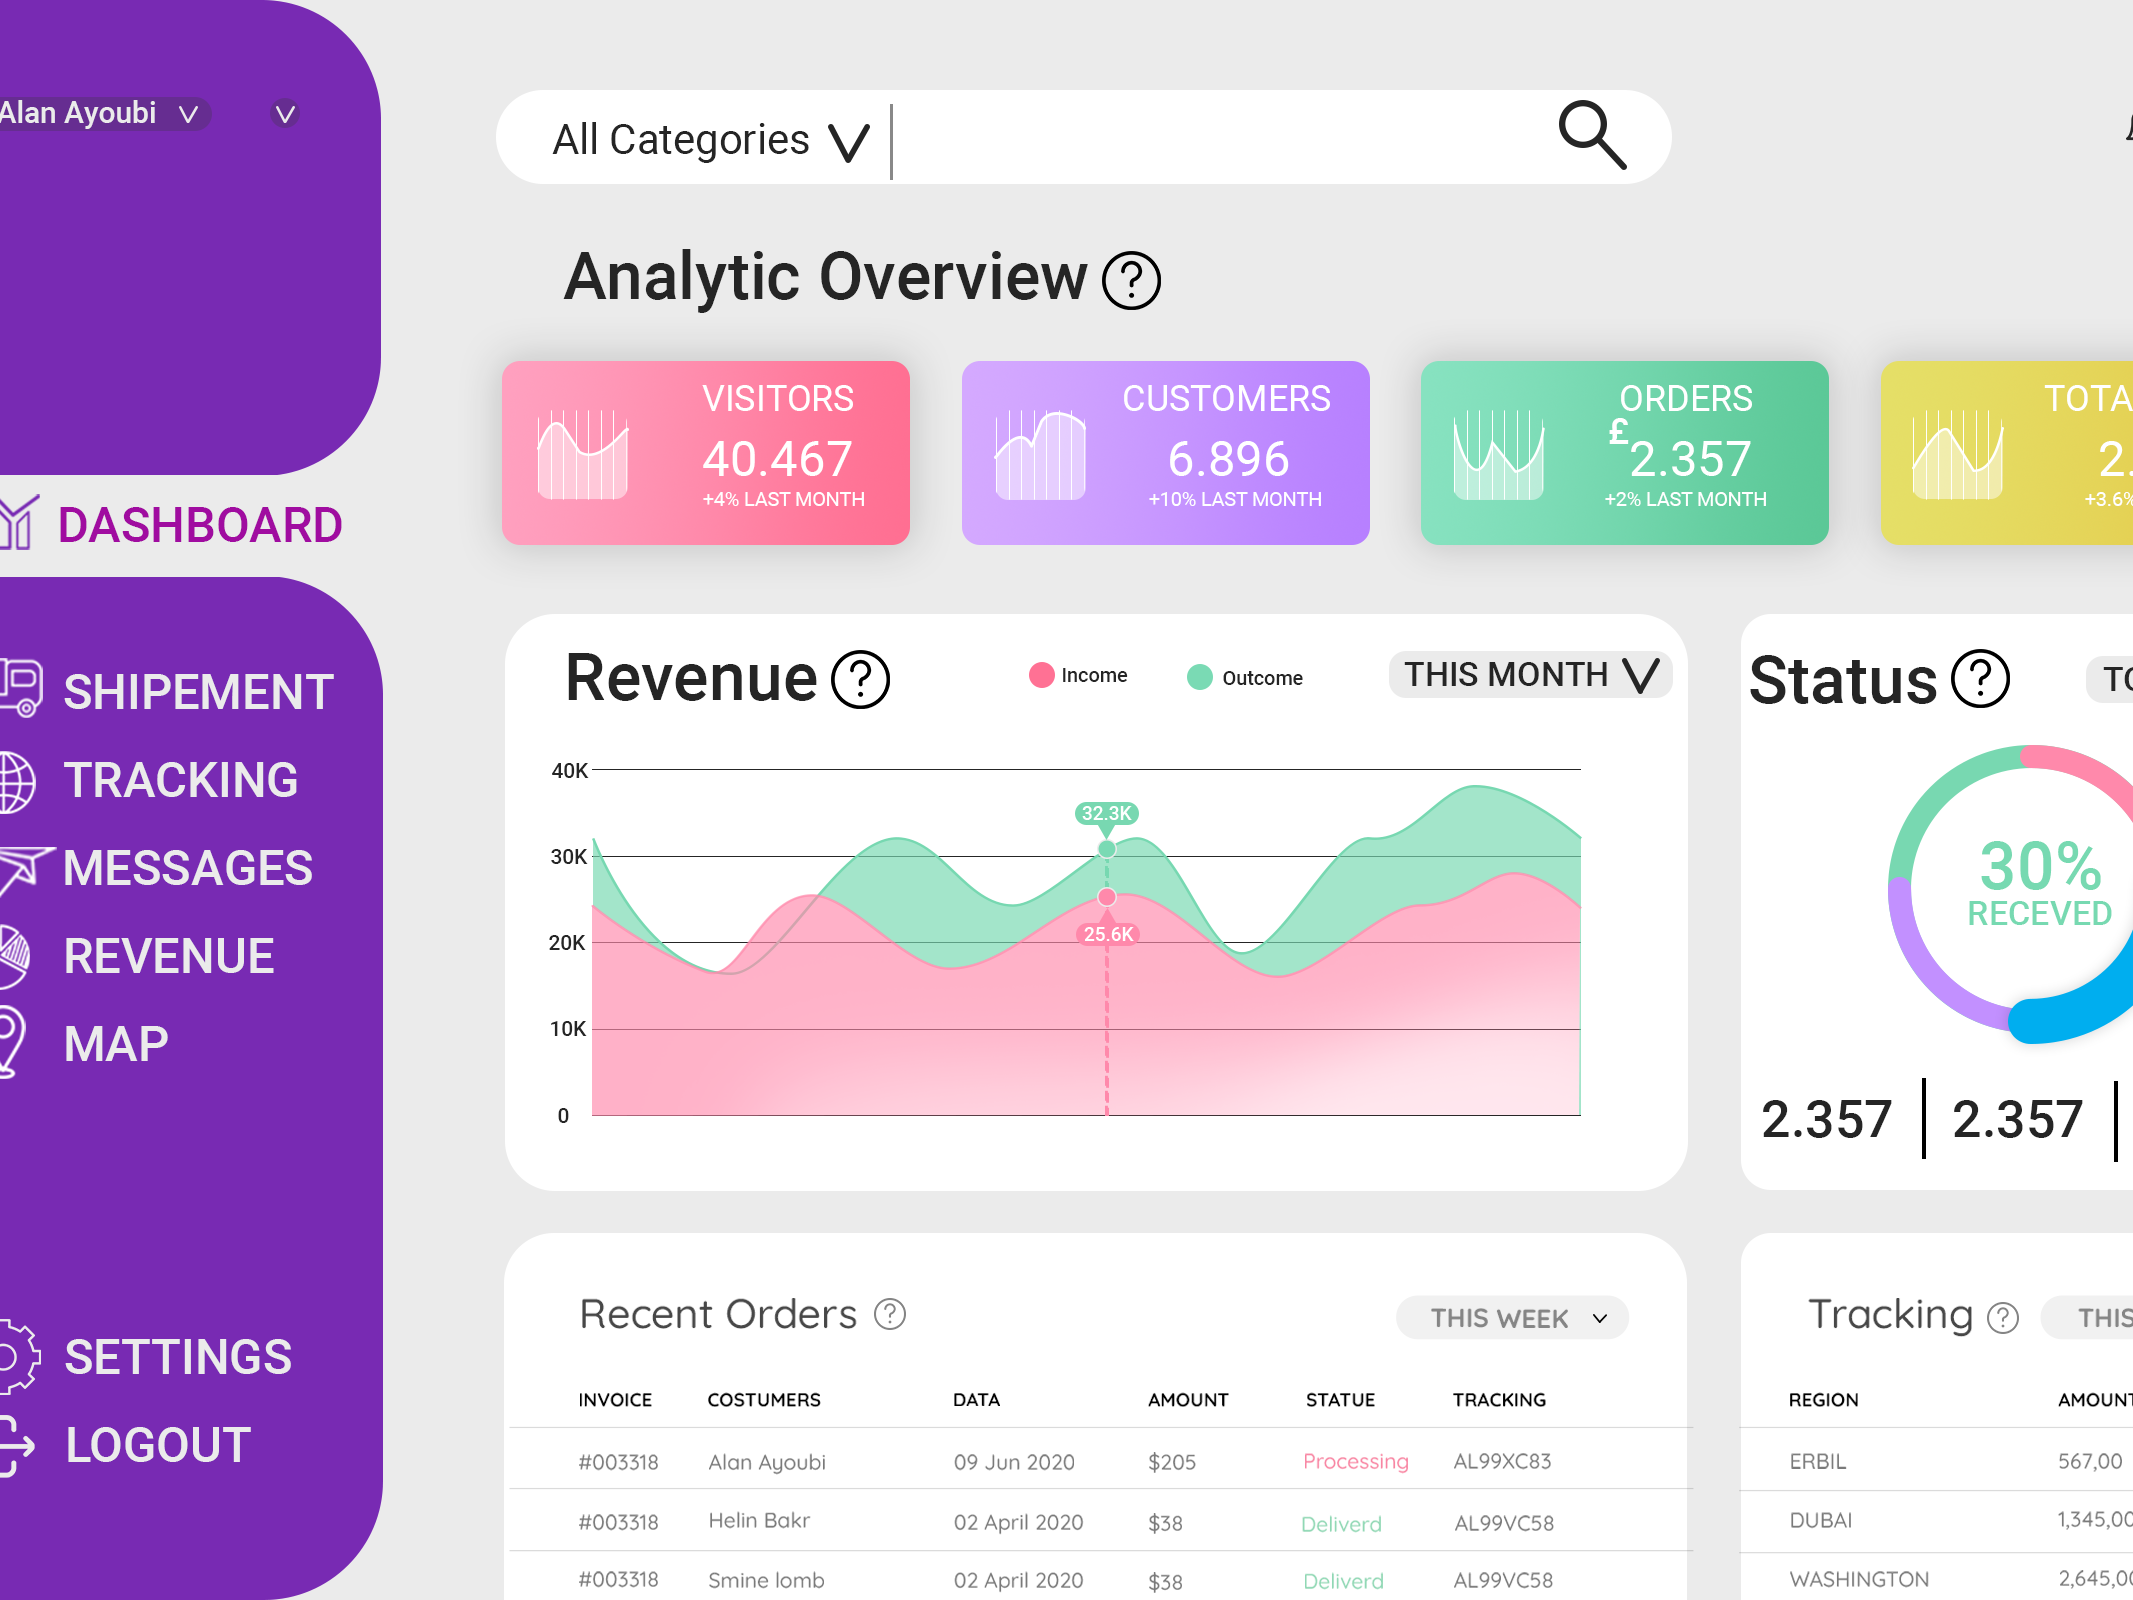The width and height of the screenshot is (2133, 1600).
Task: Open the Revenue help icon
Action: [x=861, y=680]
